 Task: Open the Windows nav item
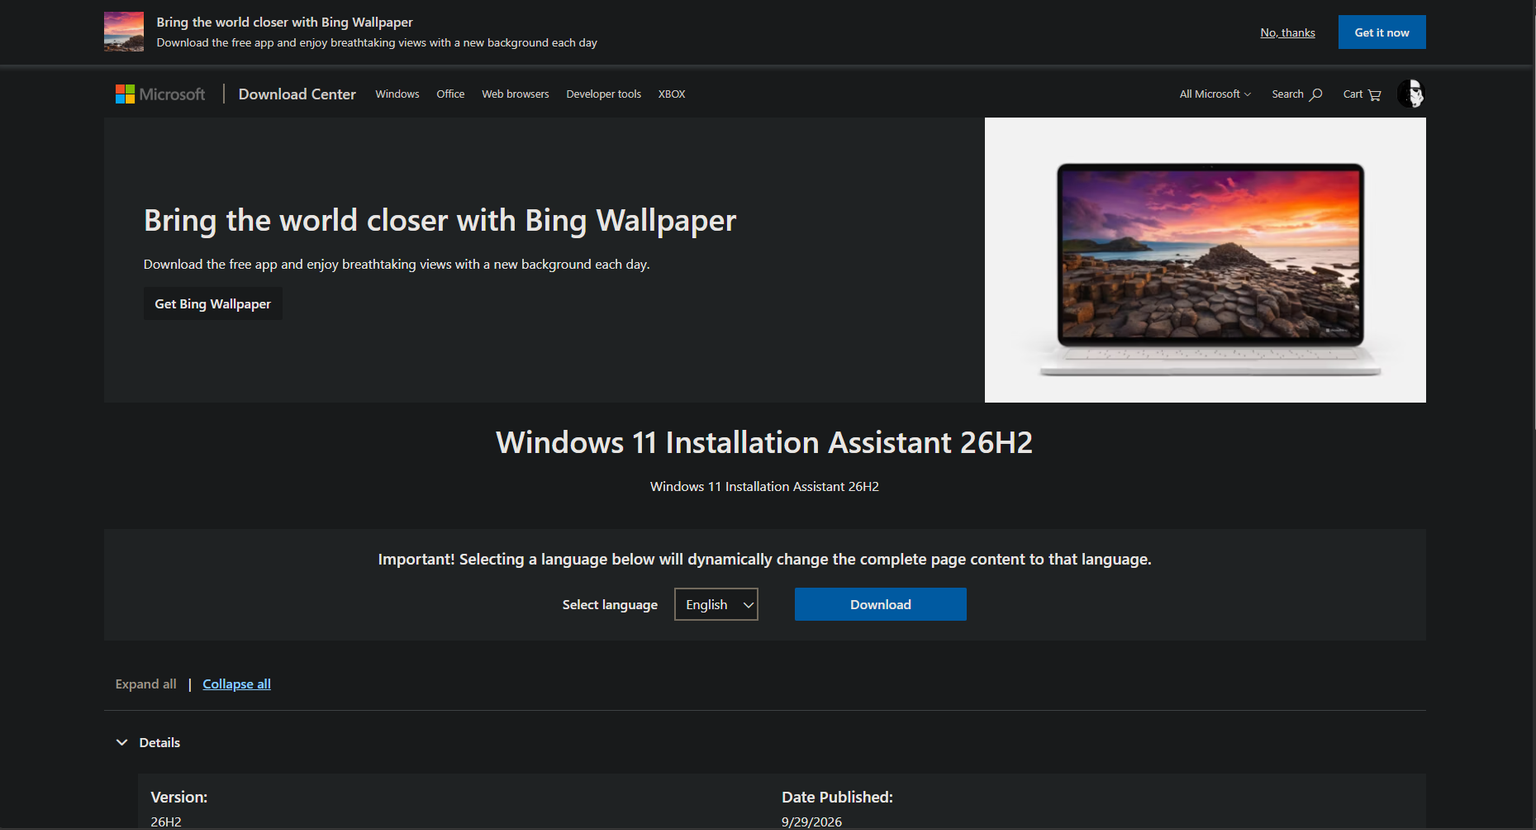click(397, 94)
